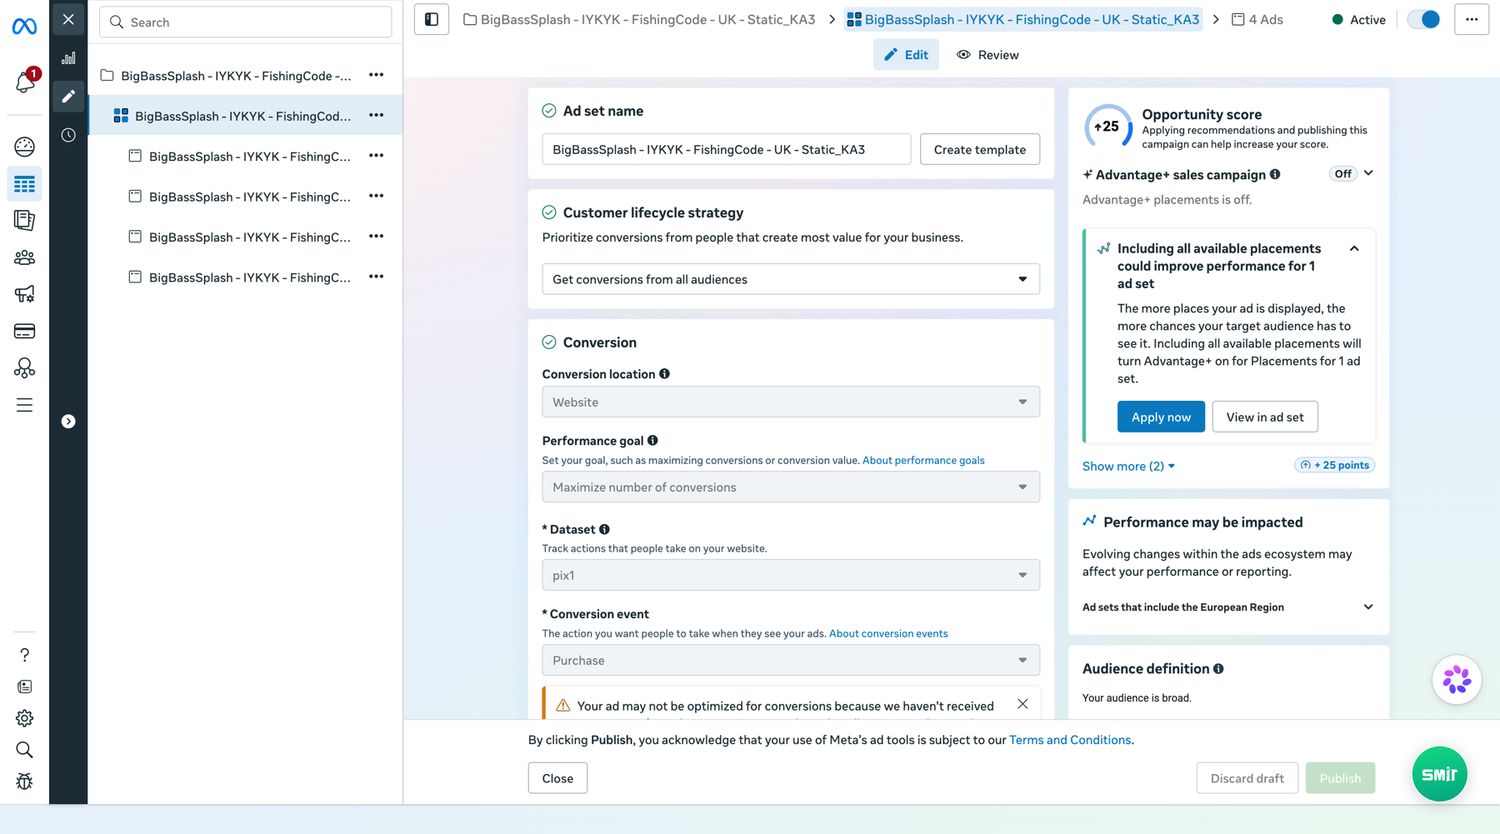
Task: Toggle the side panel layout icon
Action: 431,19
